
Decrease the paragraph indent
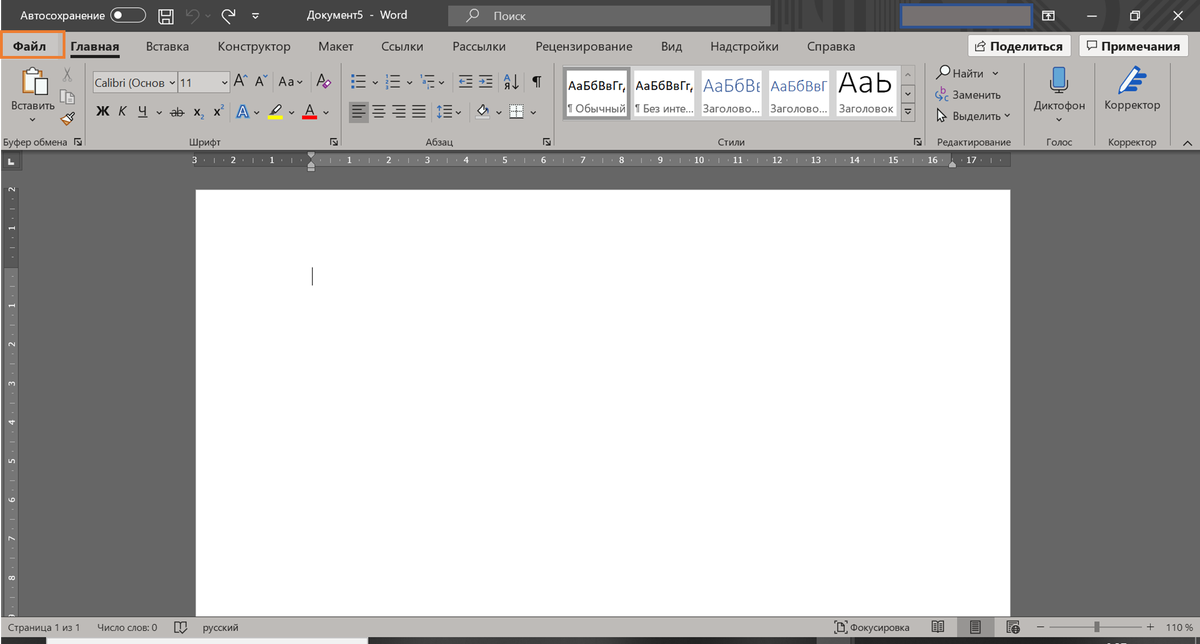tap(465, 82)
